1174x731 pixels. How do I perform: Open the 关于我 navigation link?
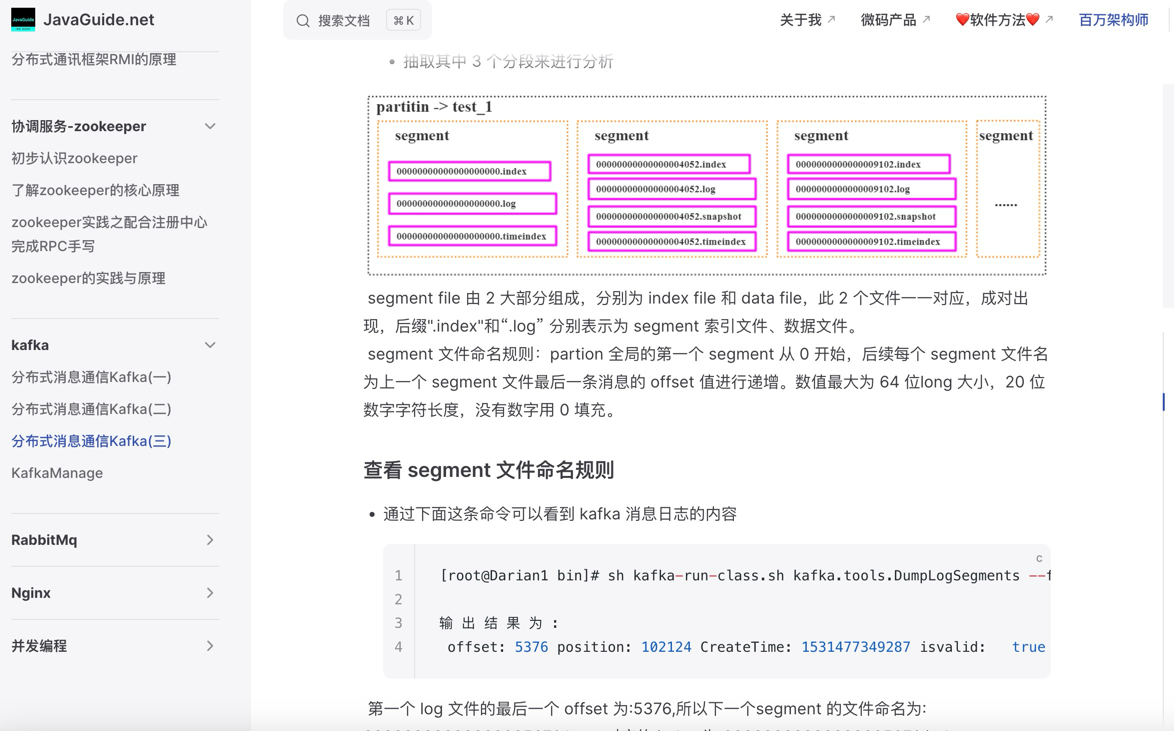click(x=800, y=20)
